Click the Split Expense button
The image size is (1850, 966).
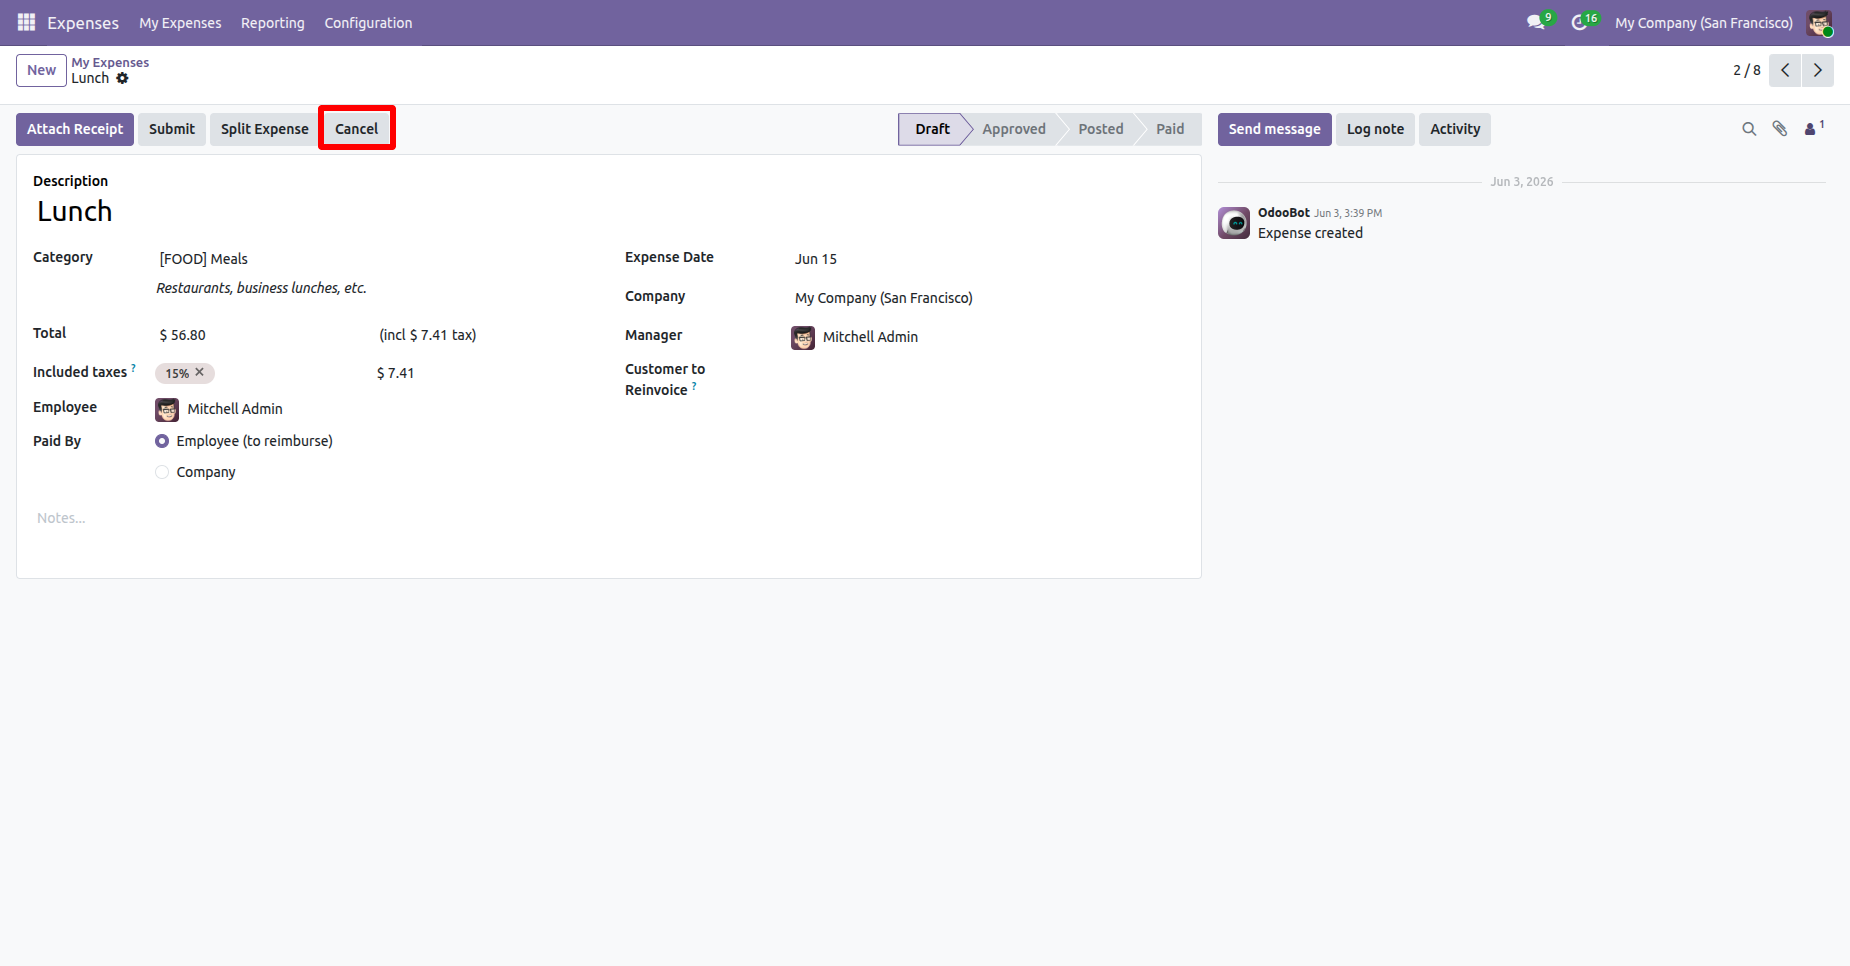(x=265, y=129)
